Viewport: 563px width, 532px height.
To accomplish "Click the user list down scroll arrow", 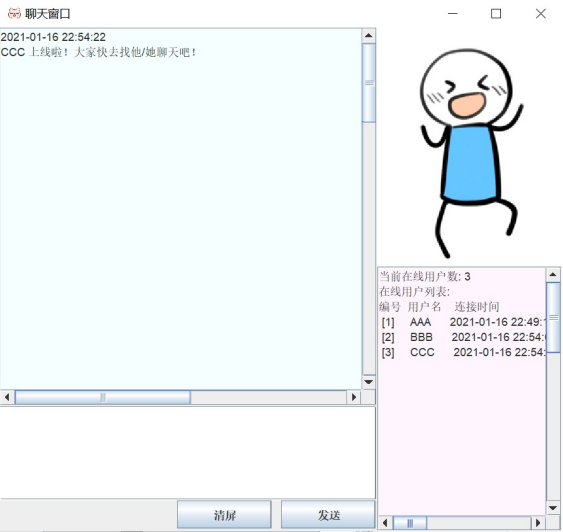I will (553, 508).
